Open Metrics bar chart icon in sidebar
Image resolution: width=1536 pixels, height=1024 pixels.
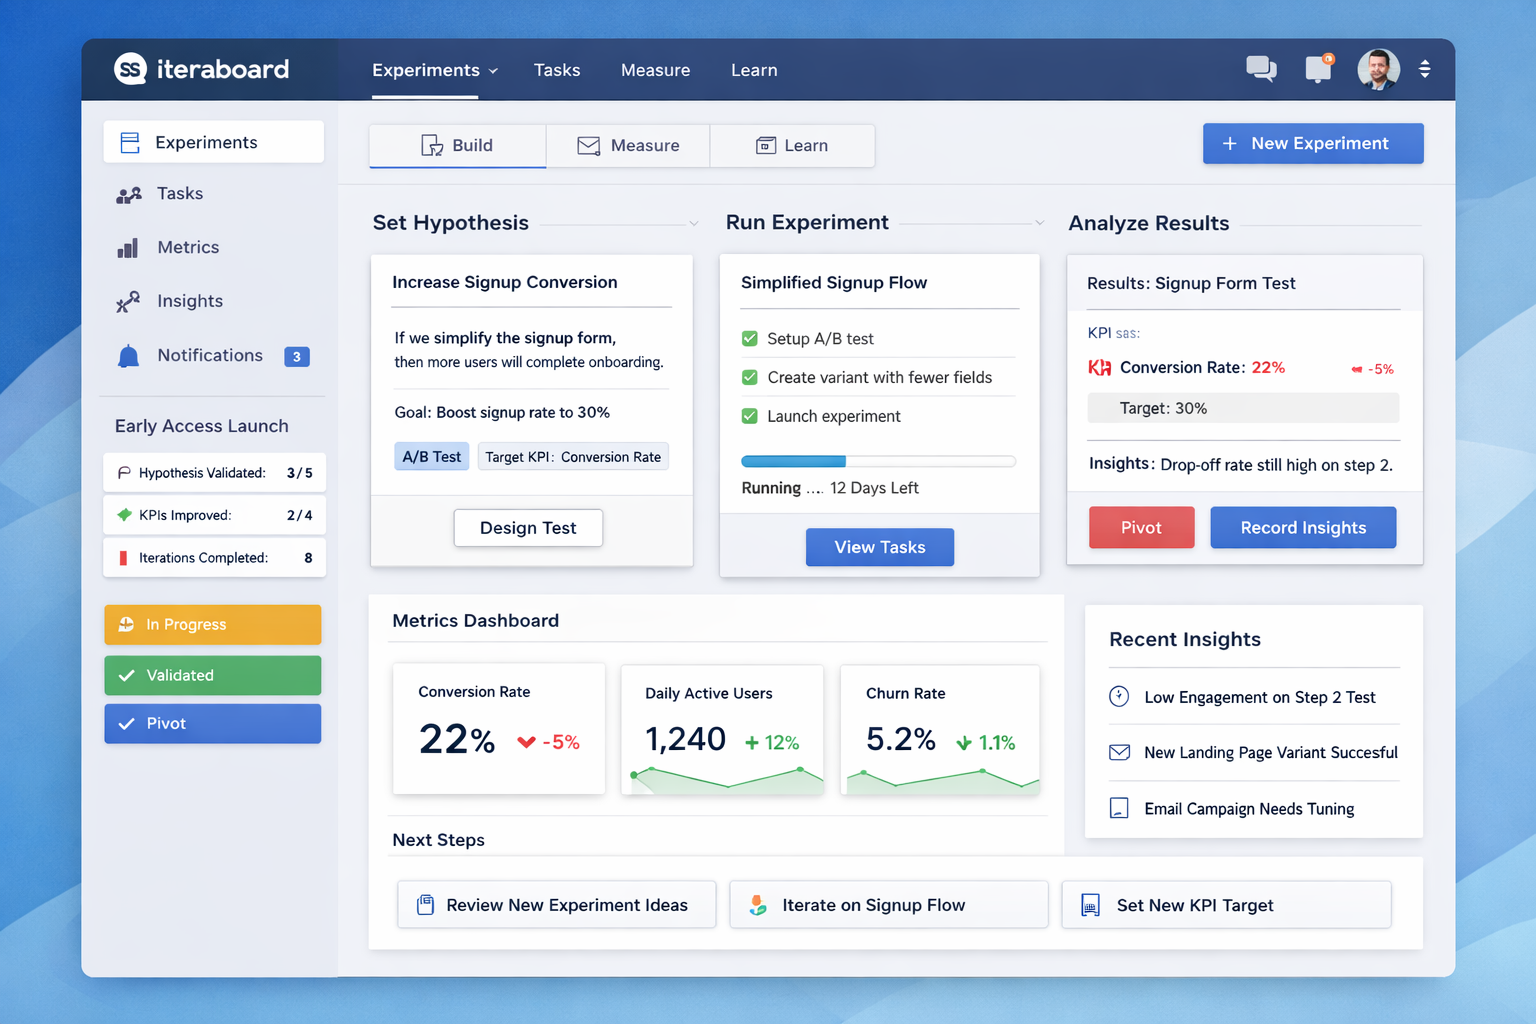click(128, 248)
